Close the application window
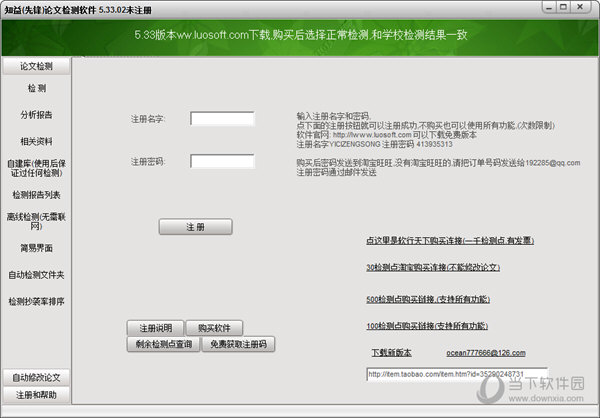600x418 pixels. (x=580, y=7)
